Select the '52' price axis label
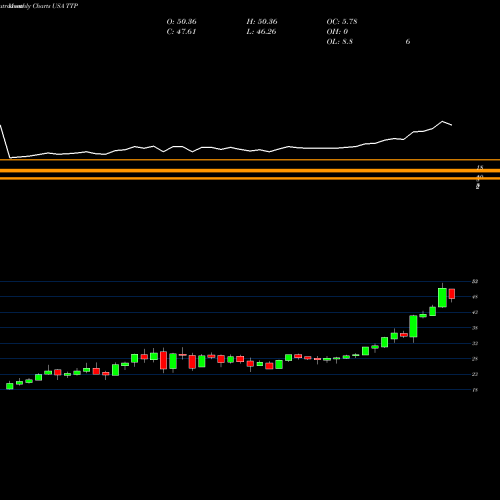Screen dimensions: 500x500 point(475,282)
